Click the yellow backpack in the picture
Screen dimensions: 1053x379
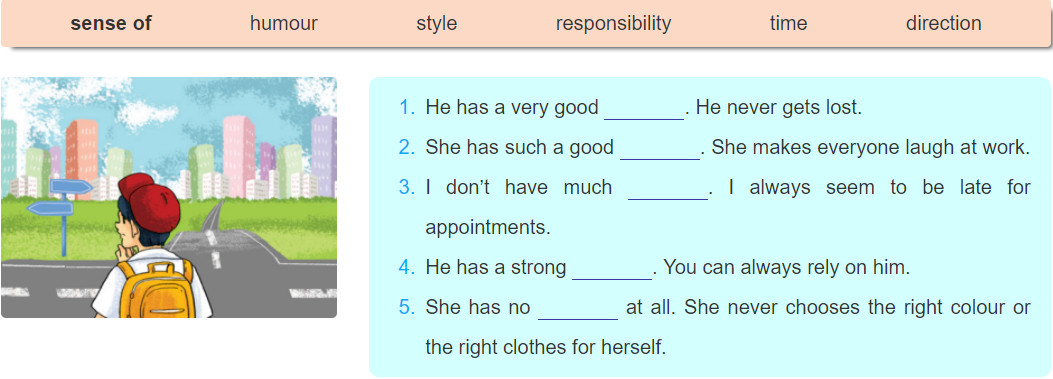pyautogui.click(x=155, y=289)
